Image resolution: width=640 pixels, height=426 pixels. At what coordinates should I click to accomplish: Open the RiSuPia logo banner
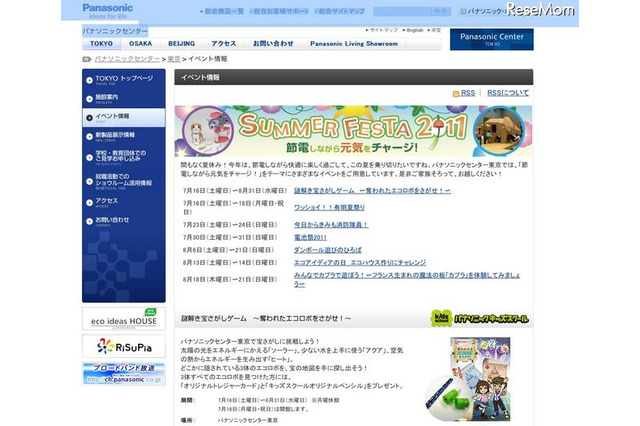(x=124, y=346)
